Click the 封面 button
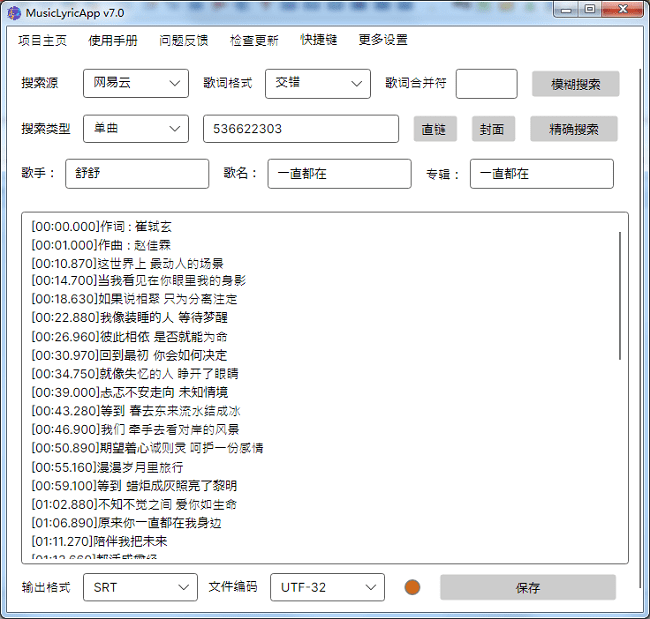This screenshot has width=650, height=619. tap(492, 129)
